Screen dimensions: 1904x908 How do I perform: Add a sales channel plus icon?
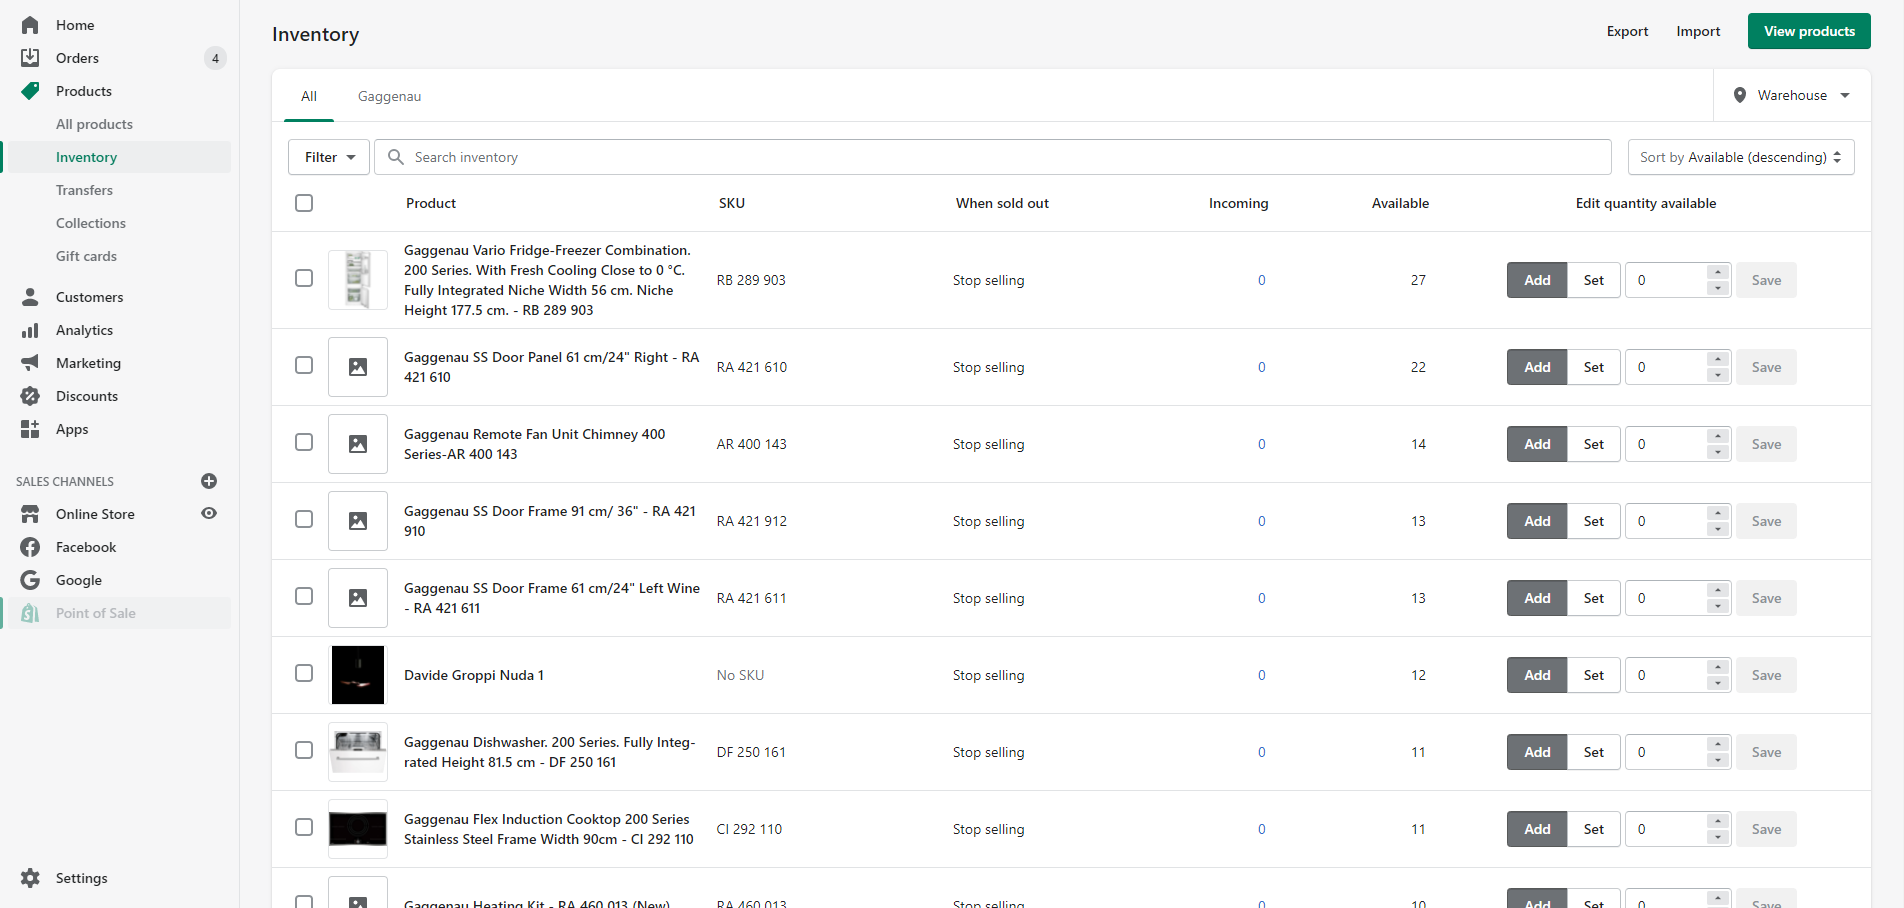click(x=209, y=481)
